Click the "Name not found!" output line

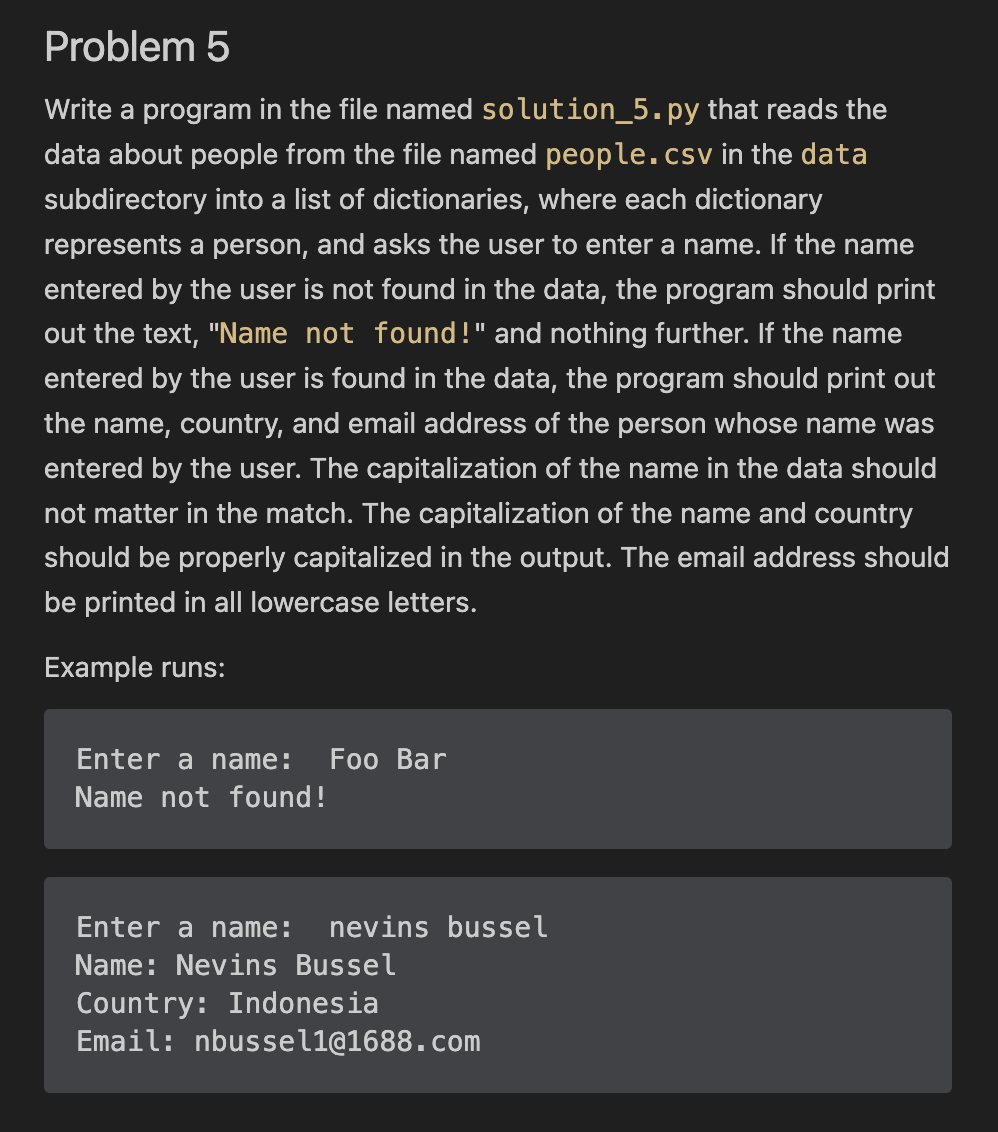coord(201,798)
